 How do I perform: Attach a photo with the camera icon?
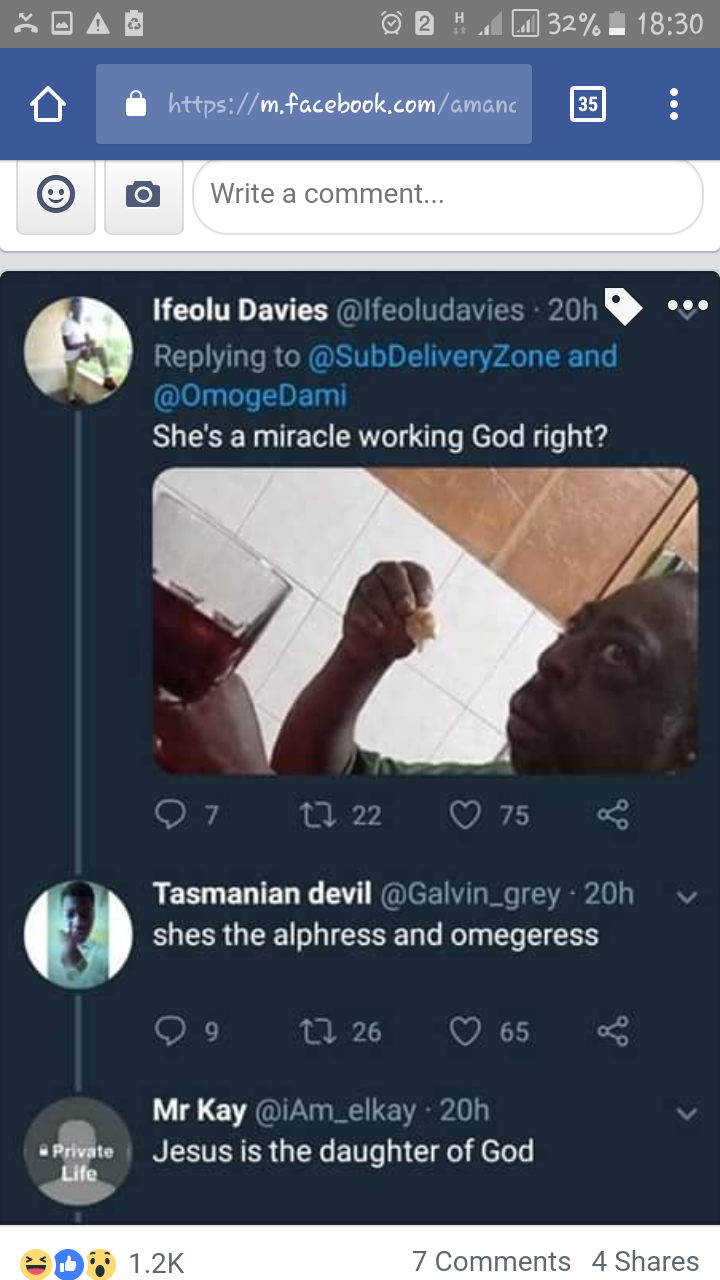pos(143,194)
